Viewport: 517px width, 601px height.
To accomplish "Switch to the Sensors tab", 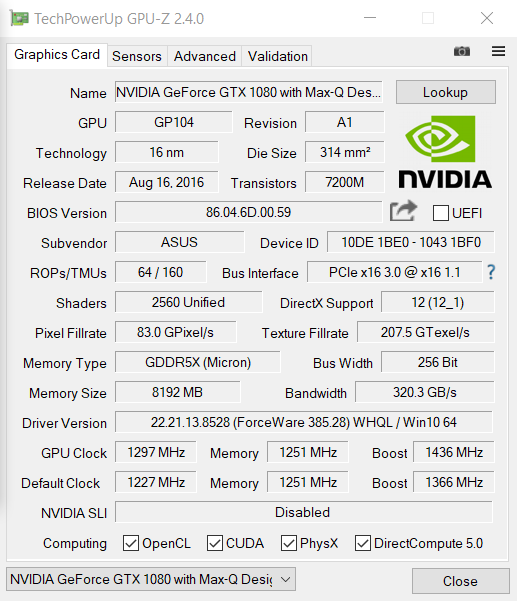I will click(137, 56).
